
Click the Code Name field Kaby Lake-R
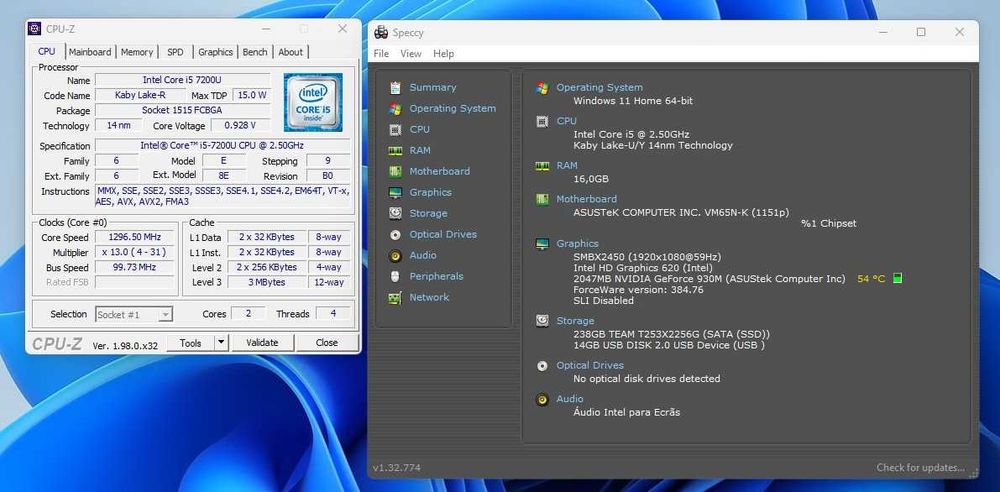pyautogui.click(x=140, y=95)
